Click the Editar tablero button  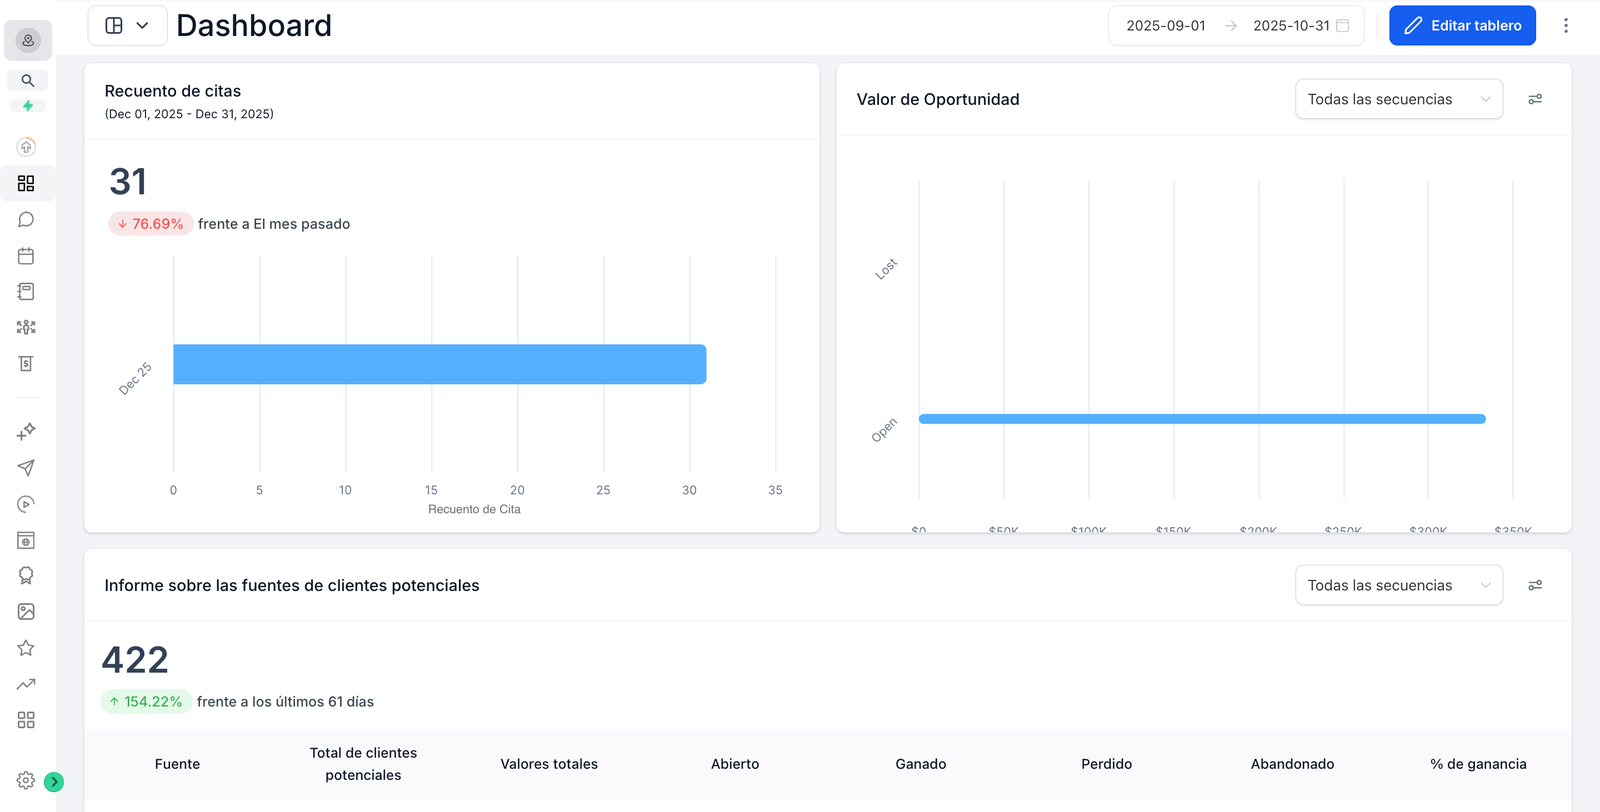pyautogui.click(x=1462, y=26)
